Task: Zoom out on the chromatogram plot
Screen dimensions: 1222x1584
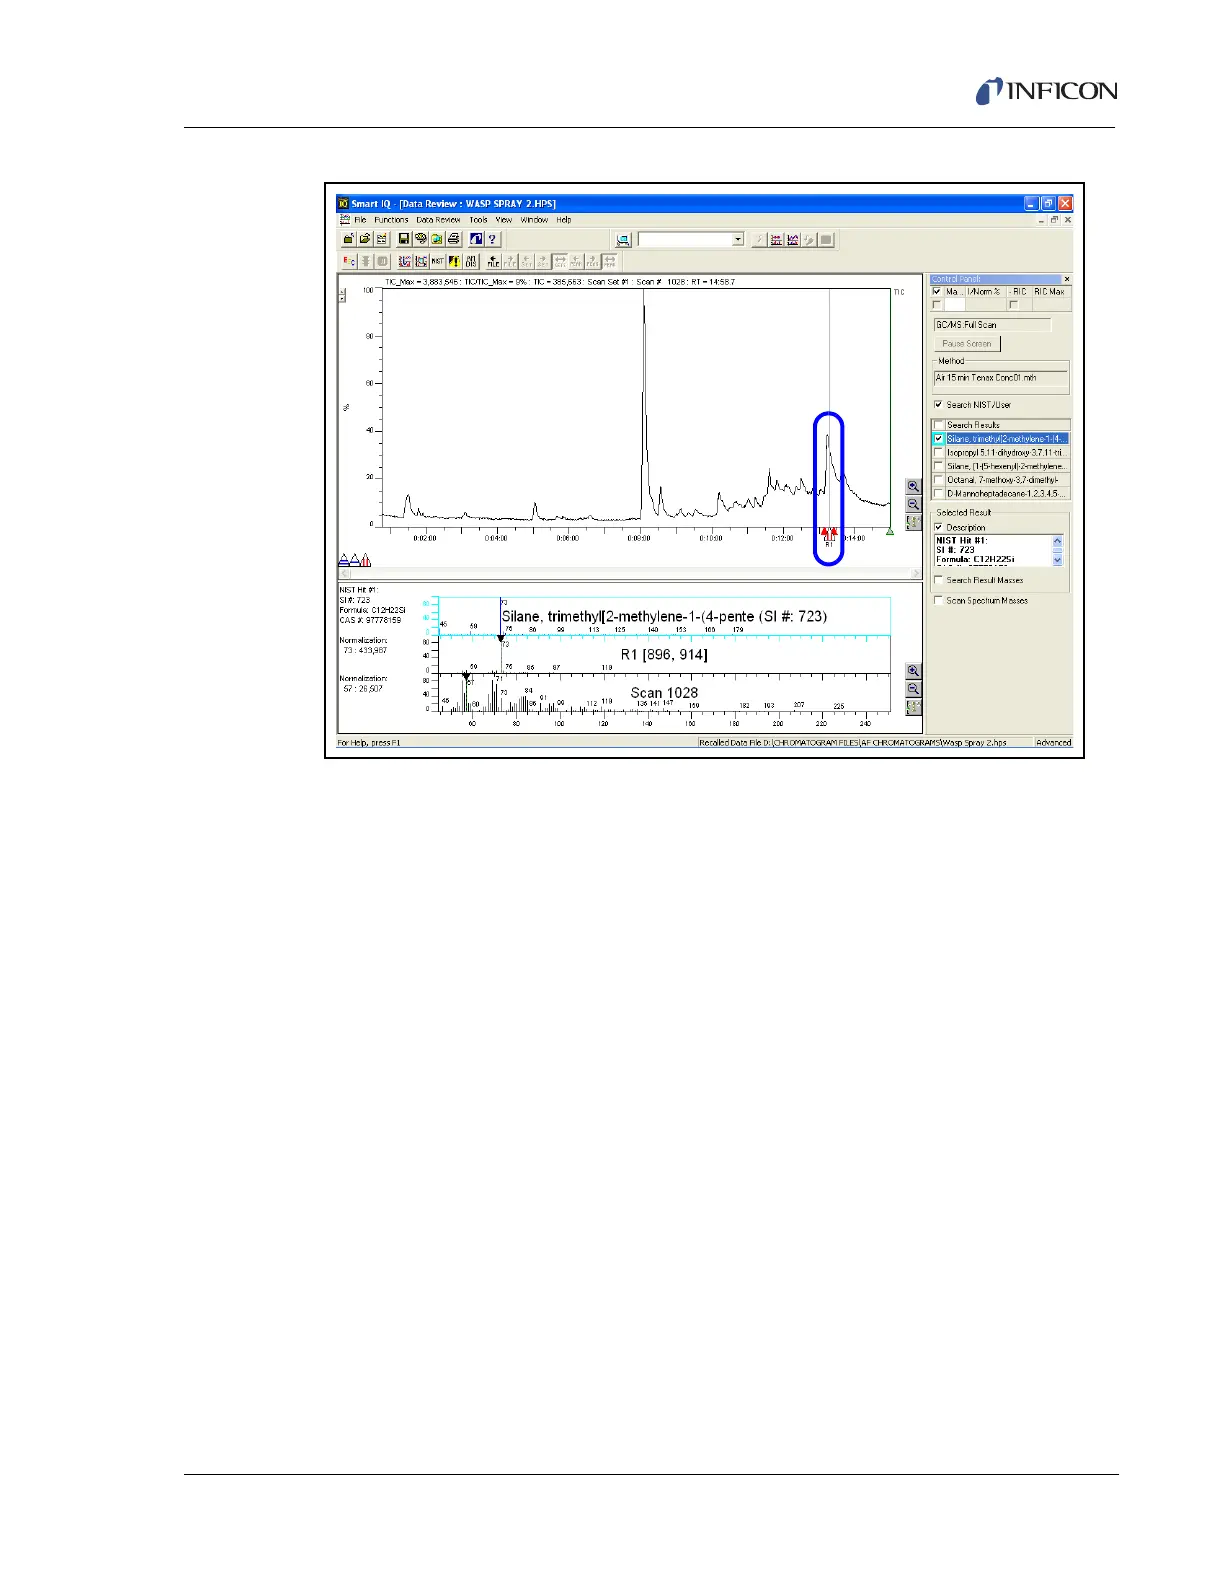Action: [913, 504]
